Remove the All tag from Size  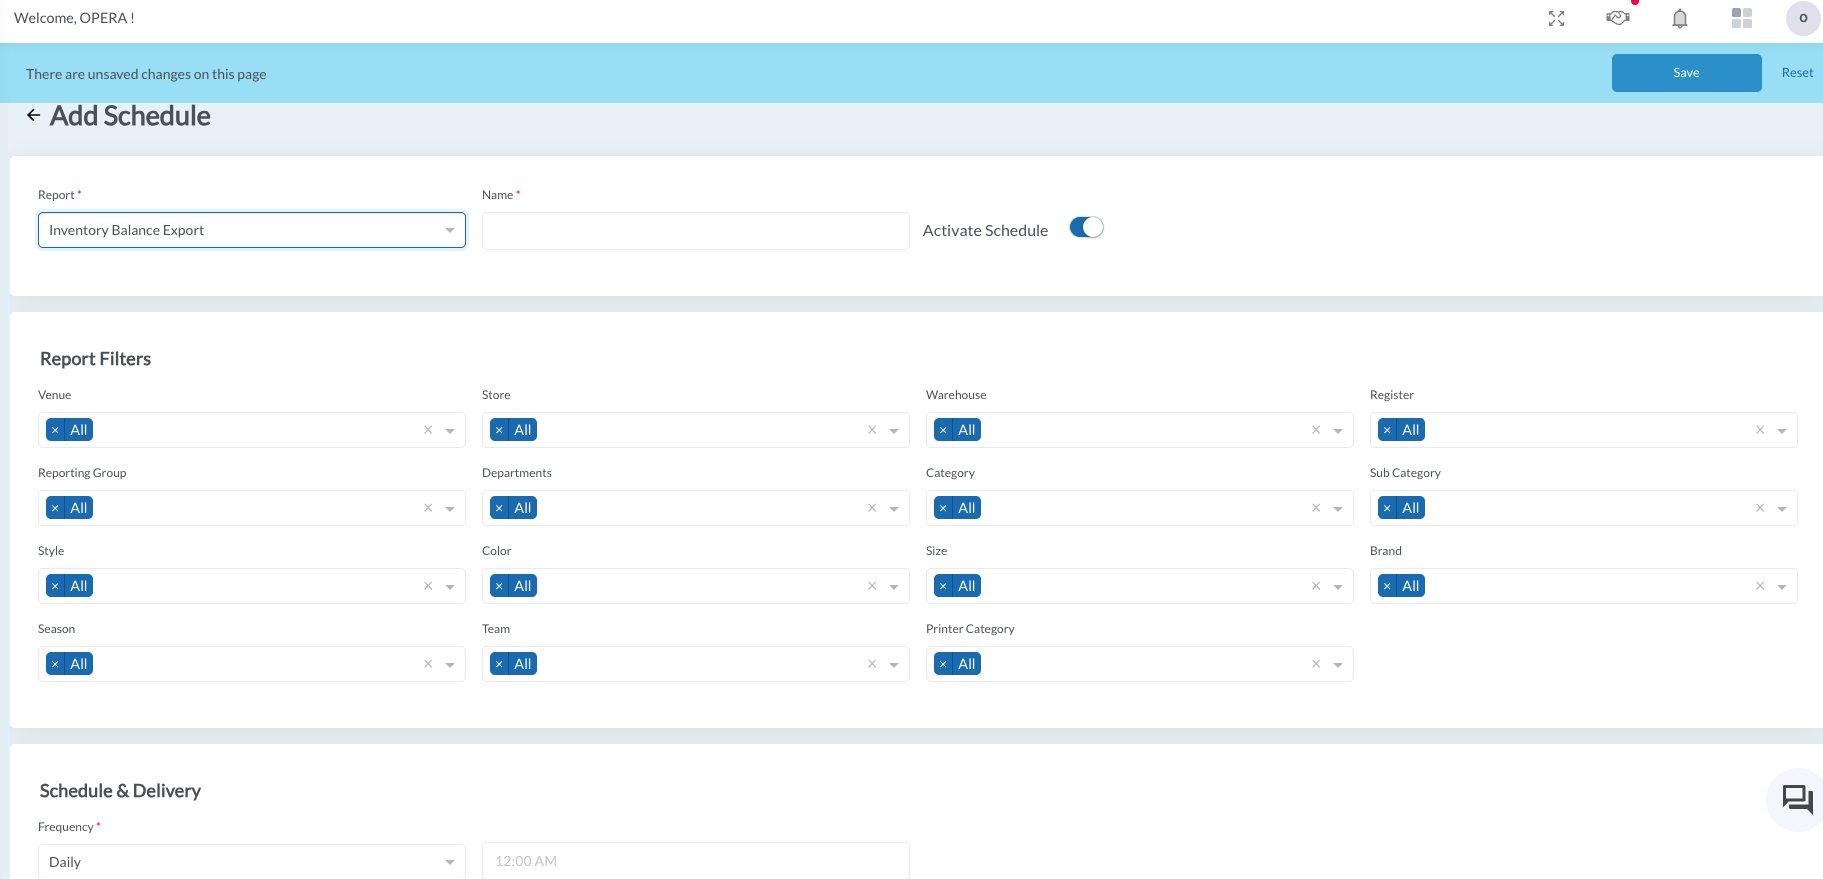click(943, 586)
